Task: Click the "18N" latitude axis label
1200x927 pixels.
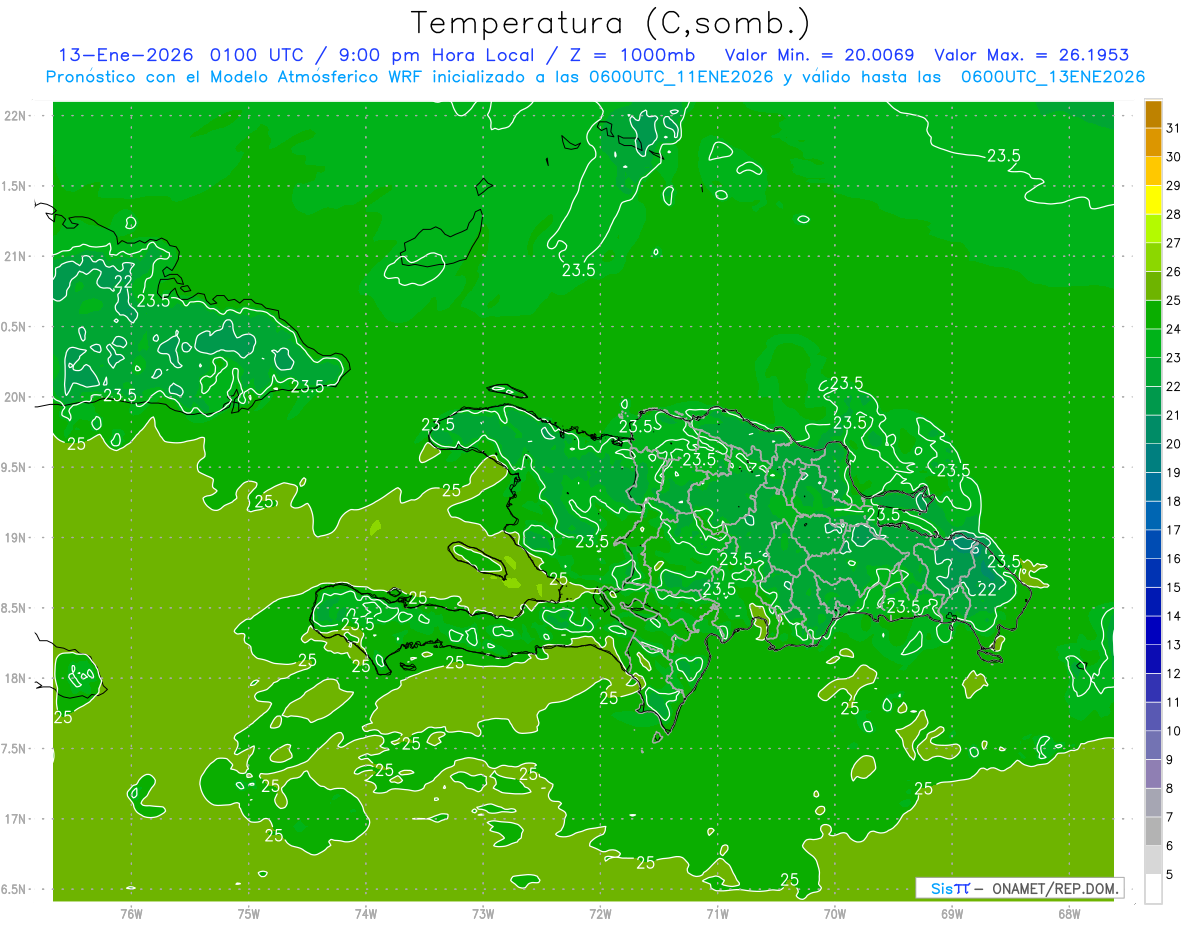Action: 14,678
